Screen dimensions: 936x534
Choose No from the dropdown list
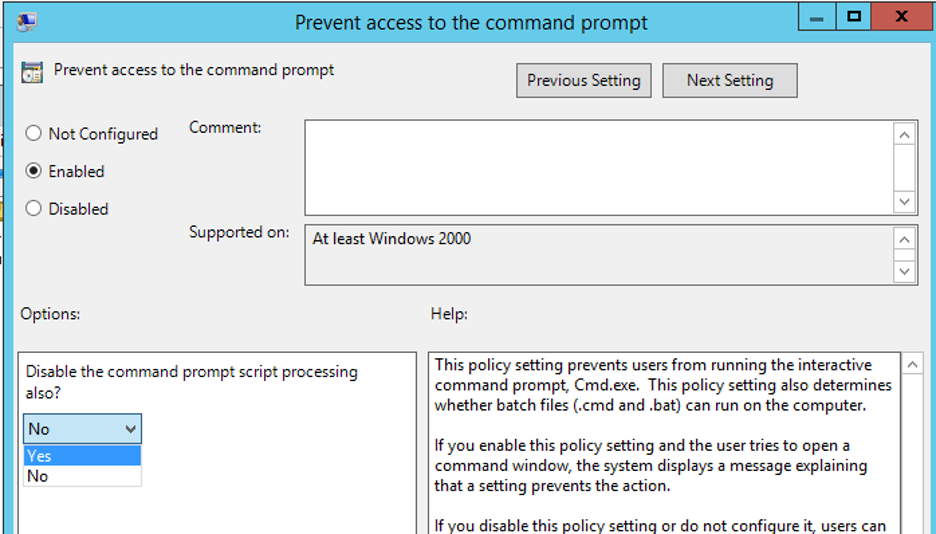[82, 476]
